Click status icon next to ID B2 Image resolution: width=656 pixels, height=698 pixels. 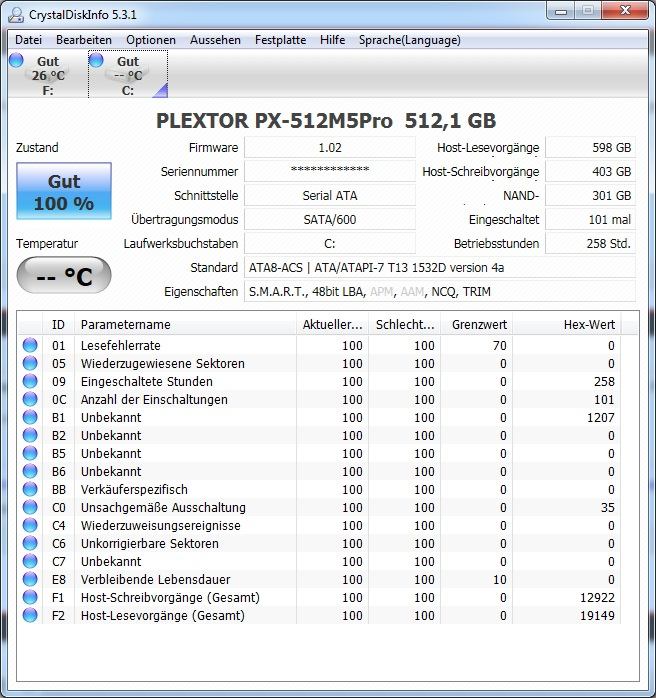pos(30,435)
